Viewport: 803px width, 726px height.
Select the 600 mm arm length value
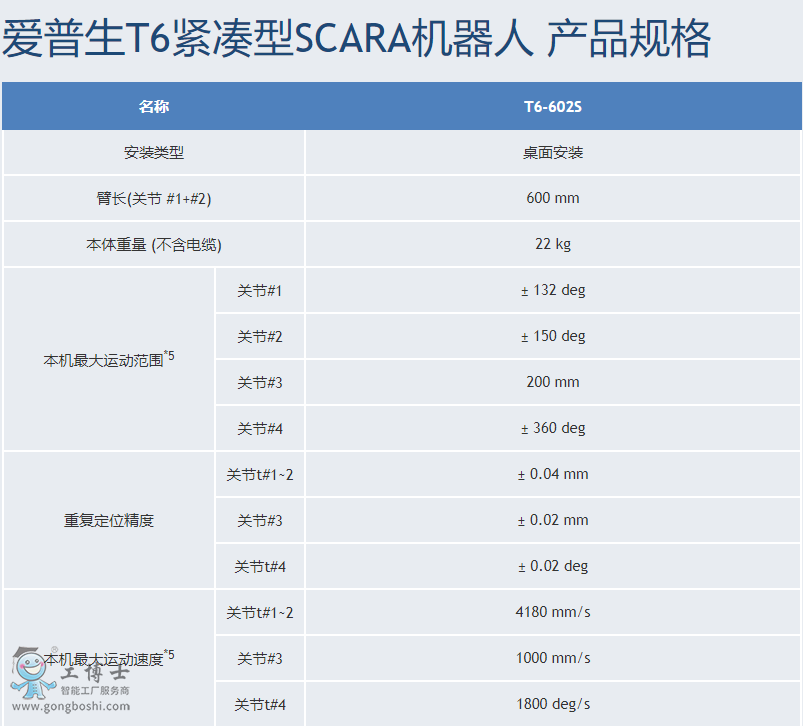coord(553,198)
